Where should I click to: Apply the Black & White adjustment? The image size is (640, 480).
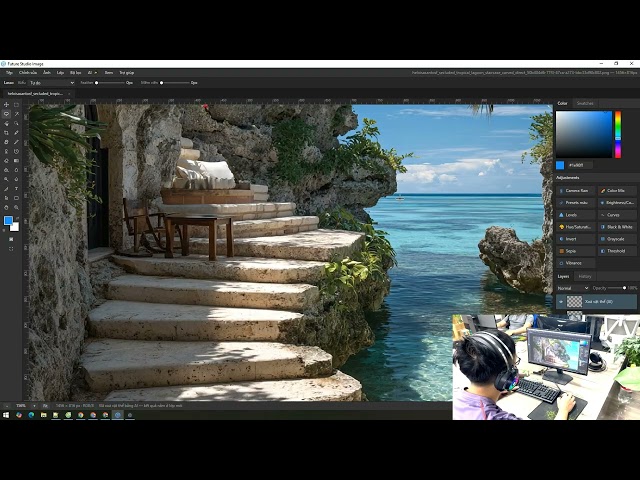pyautogui.click(x=617, y=227)
